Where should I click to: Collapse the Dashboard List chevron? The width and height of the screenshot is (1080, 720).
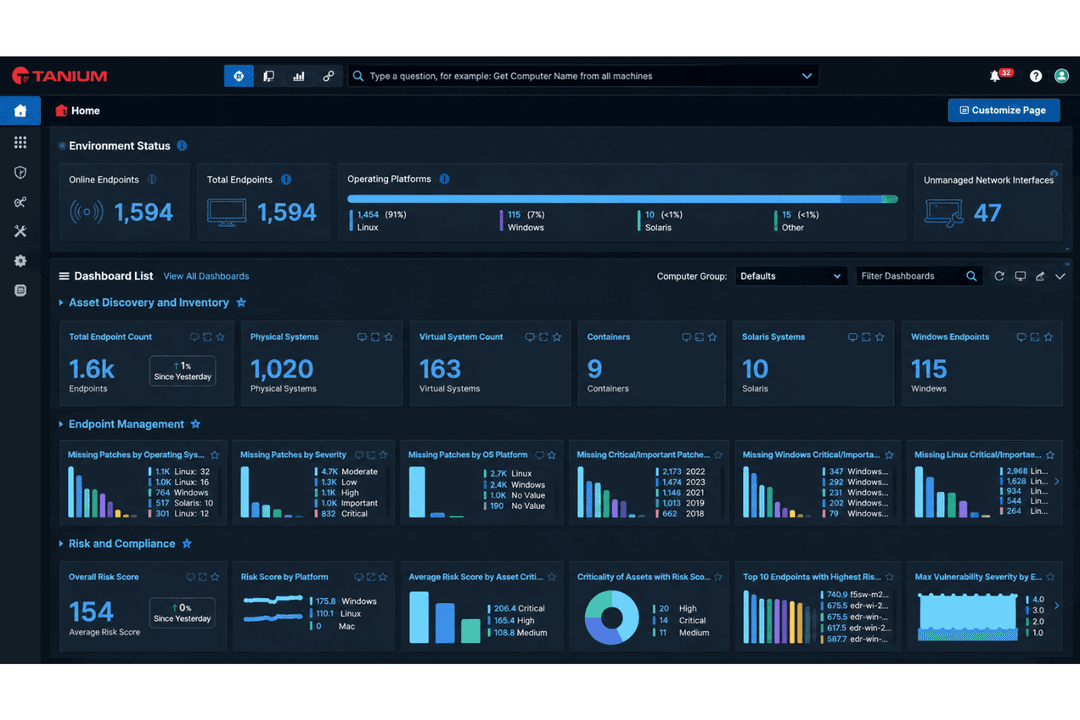click(x=1060, y=276)
